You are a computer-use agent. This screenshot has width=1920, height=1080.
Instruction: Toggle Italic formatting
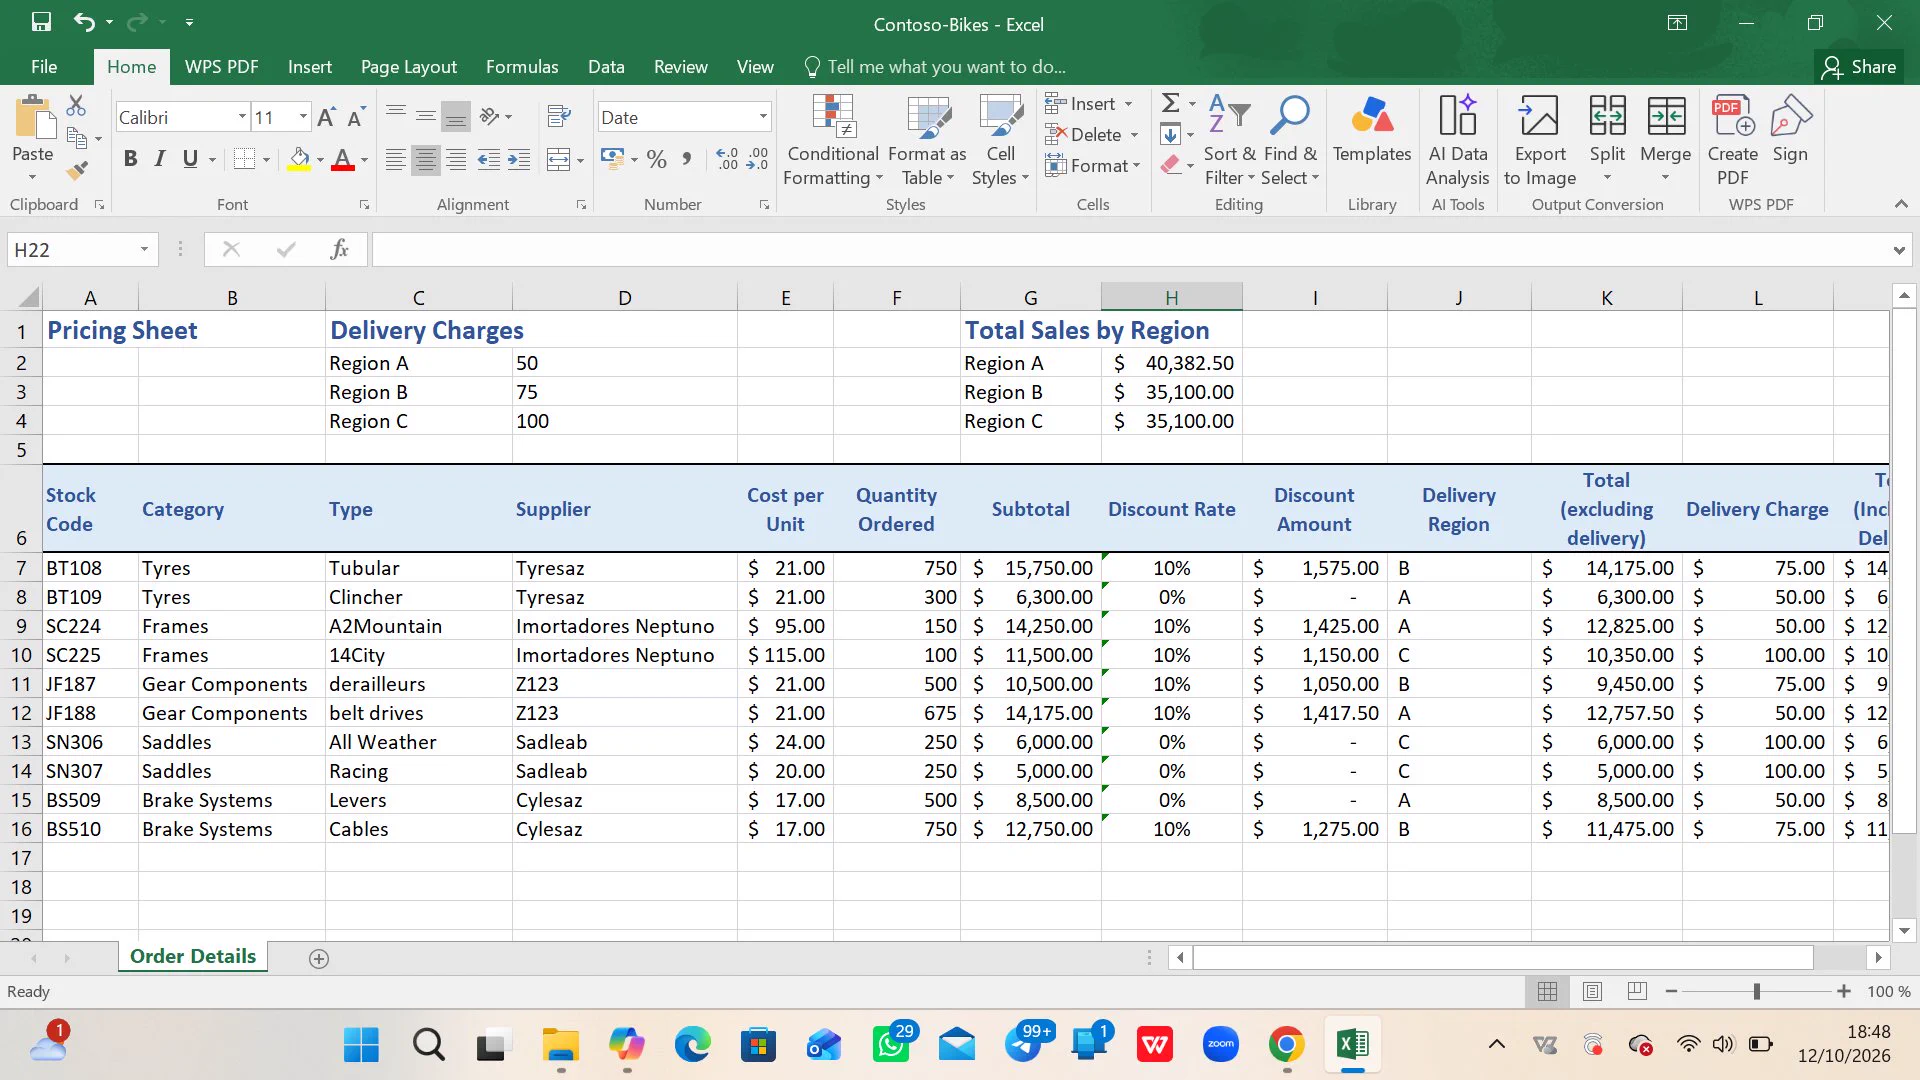click(160, 159)
